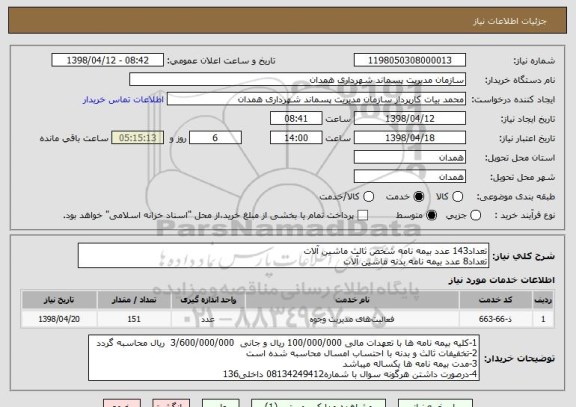Click the public announcement date field 08:42

[x=108, y=60]
